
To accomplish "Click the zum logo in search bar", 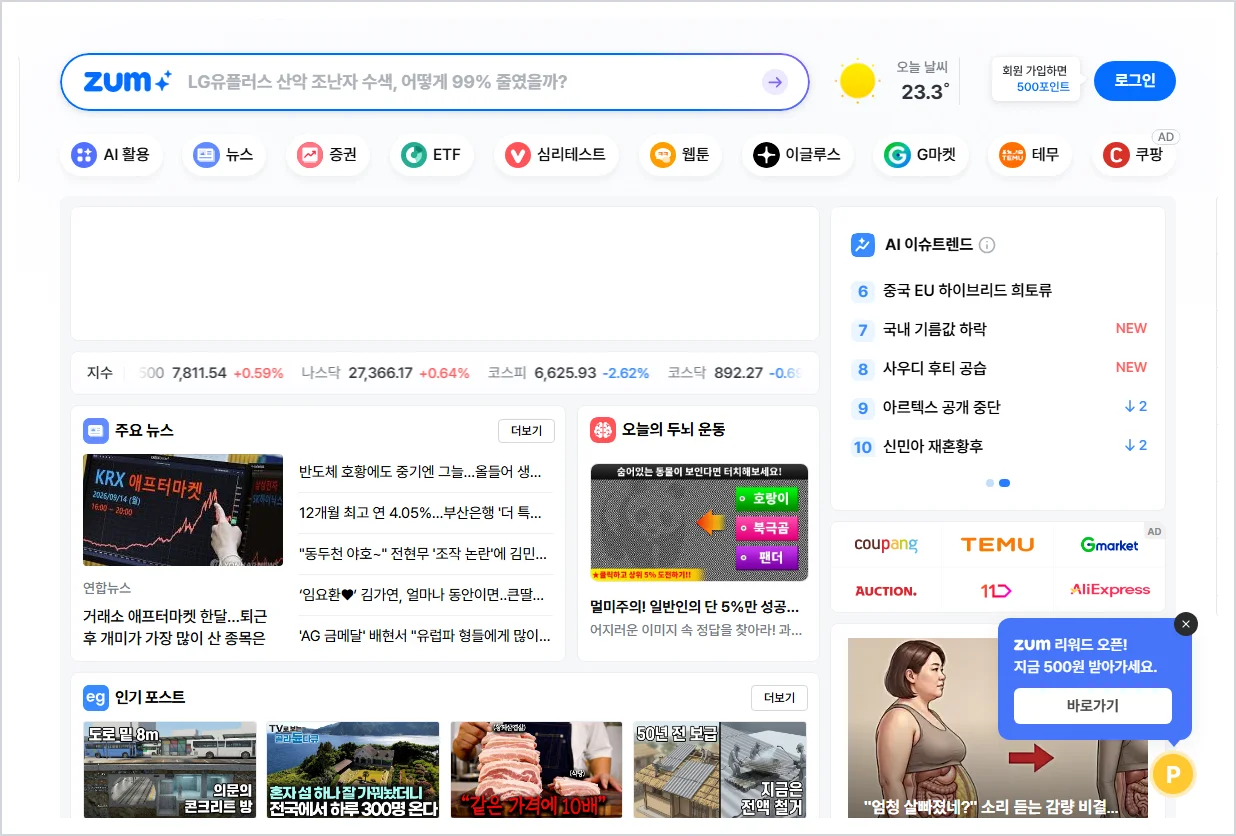I will click(127, 82).
